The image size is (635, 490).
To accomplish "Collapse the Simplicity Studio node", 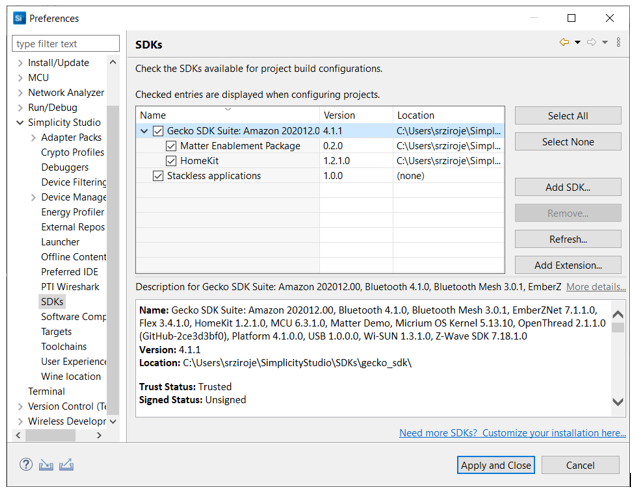I will [x=20, y=123].
